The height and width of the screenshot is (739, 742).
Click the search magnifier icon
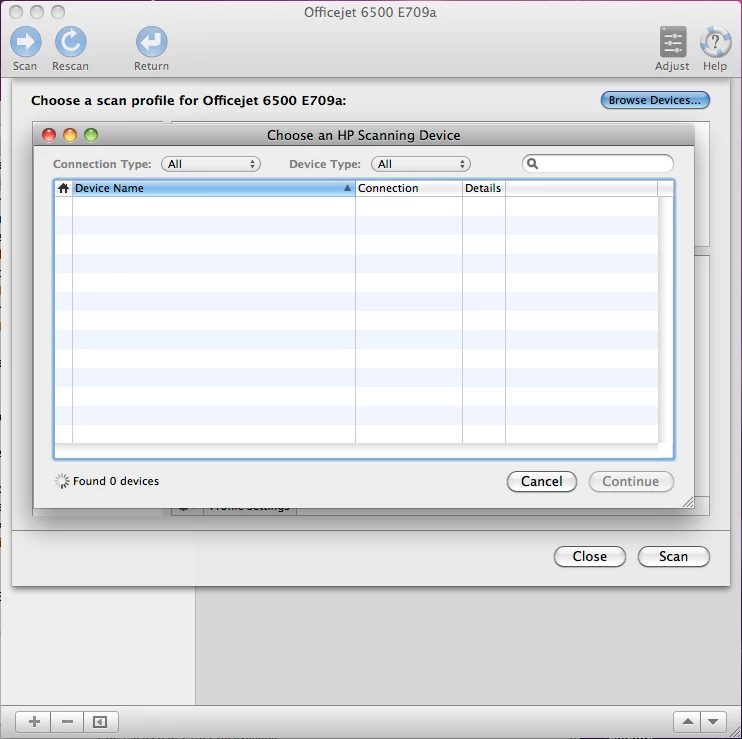pos(532,164)
